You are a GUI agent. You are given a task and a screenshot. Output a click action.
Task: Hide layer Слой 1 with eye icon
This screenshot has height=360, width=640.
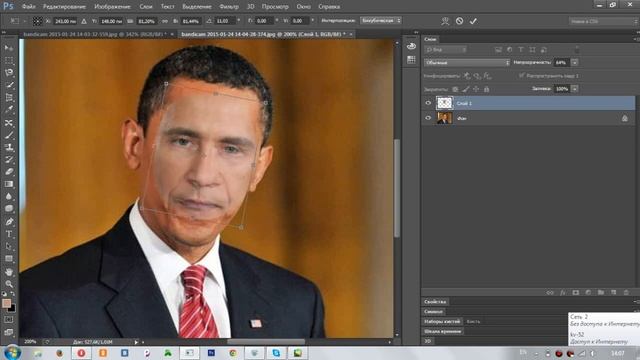[428, 103]
